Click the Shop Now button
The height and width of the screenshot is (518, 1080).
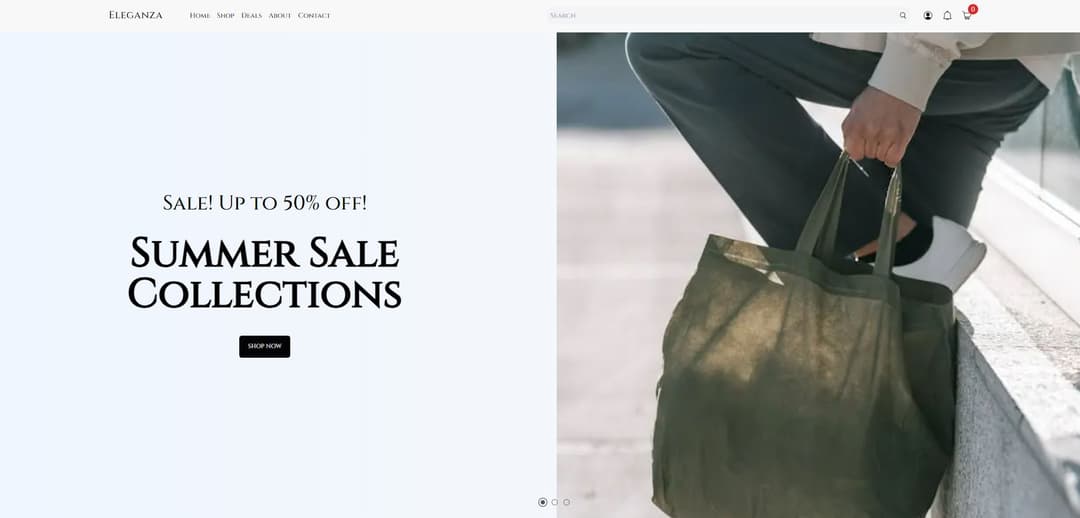[264, 346]
